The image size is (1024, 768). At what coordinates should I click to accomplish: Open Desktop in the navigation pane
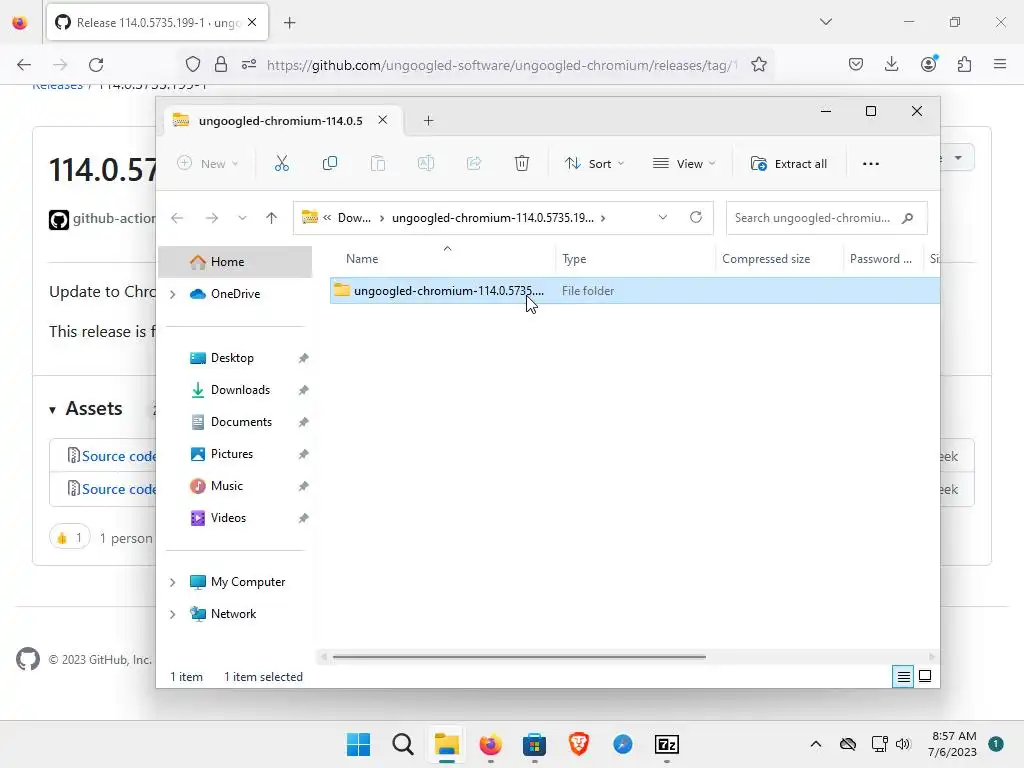(x=232, y=358)
